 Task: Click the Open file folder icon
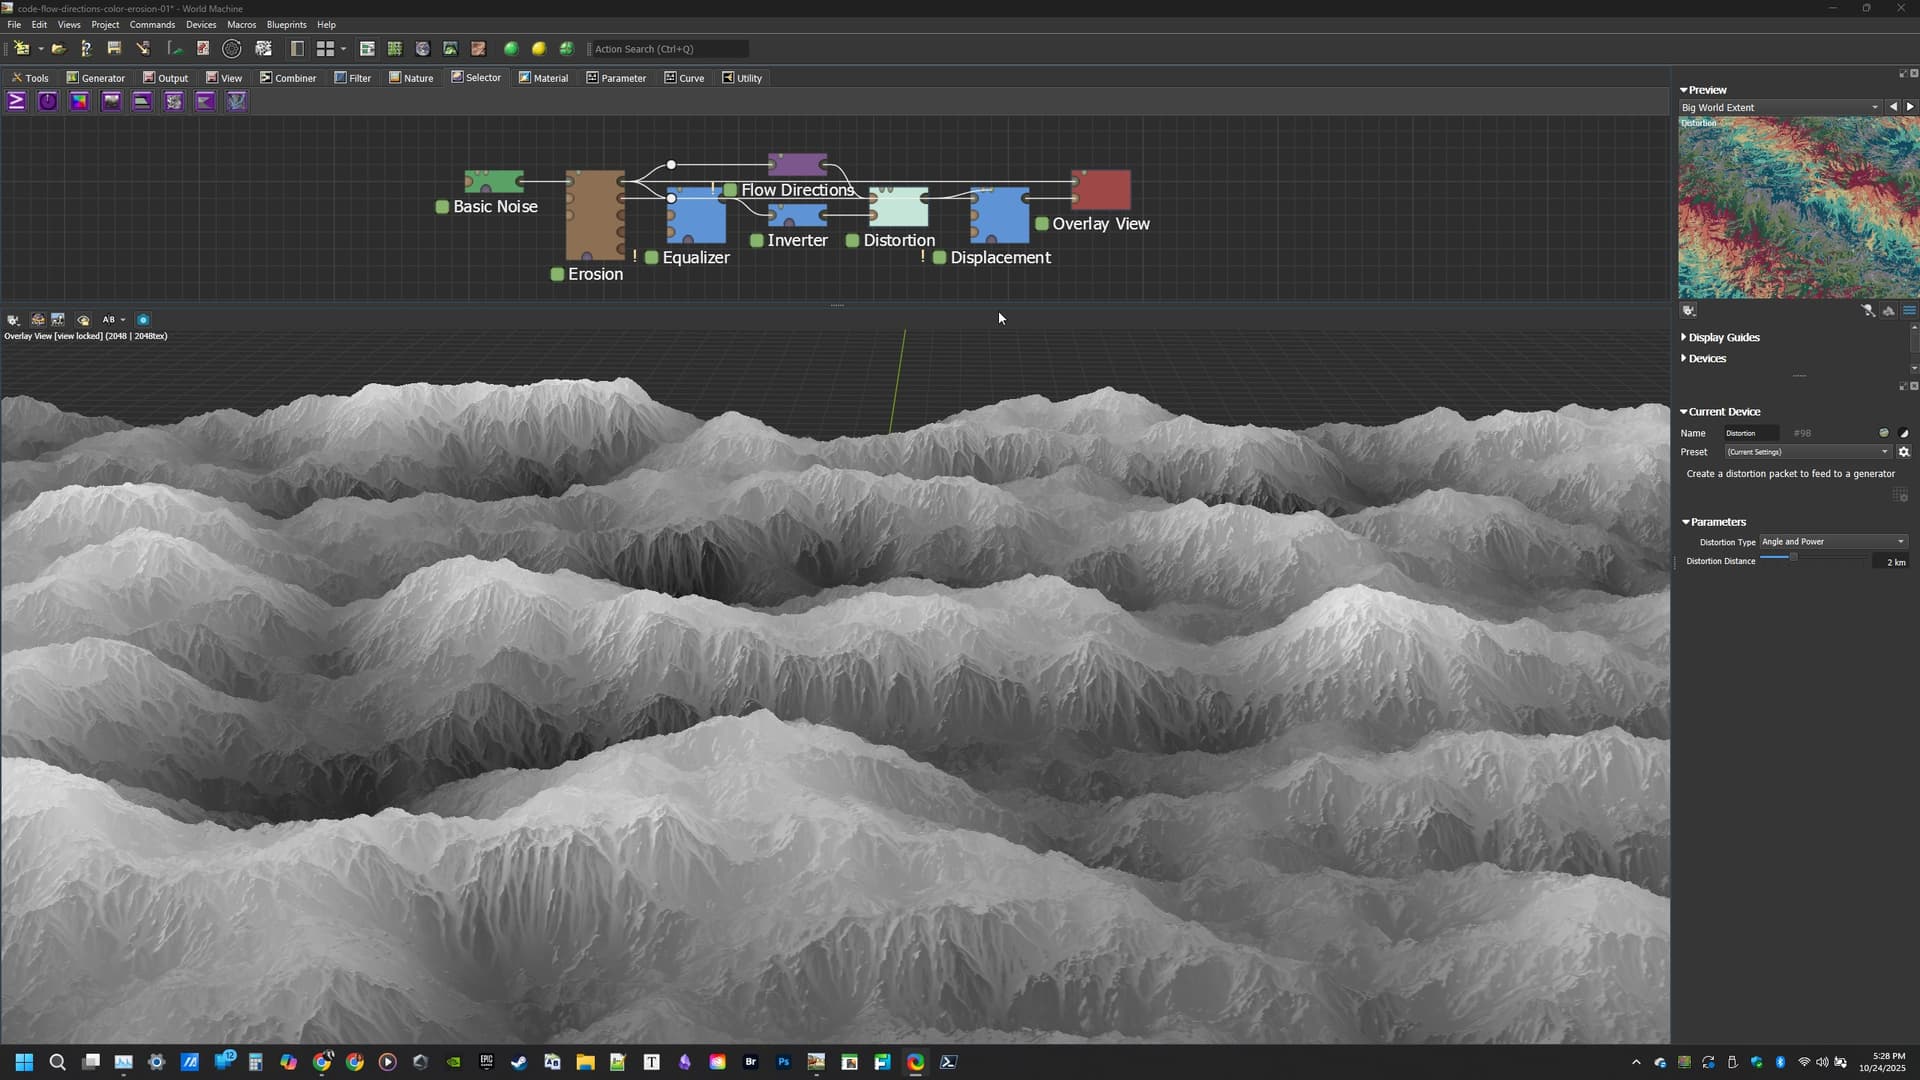pos(59,48)
